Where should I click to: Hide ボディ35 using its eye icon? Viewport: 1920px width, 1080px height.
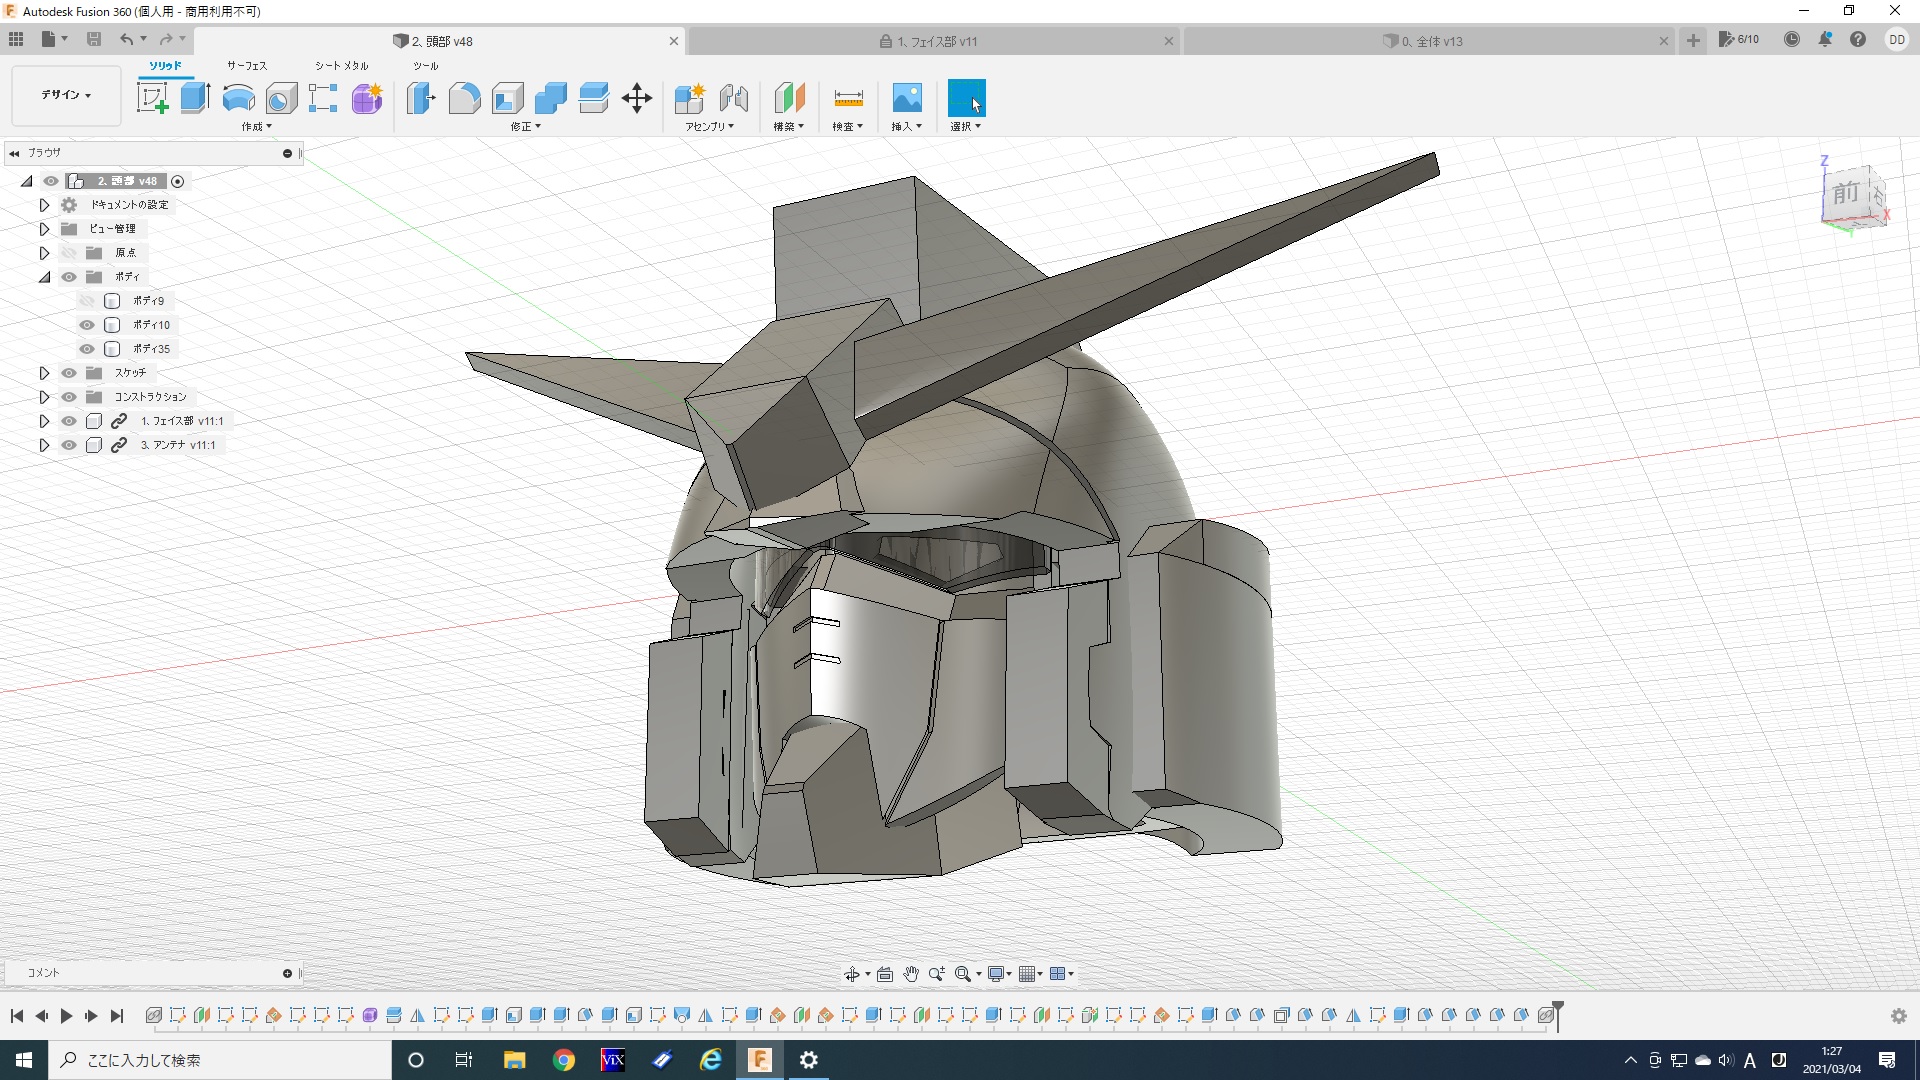(87, 349)
